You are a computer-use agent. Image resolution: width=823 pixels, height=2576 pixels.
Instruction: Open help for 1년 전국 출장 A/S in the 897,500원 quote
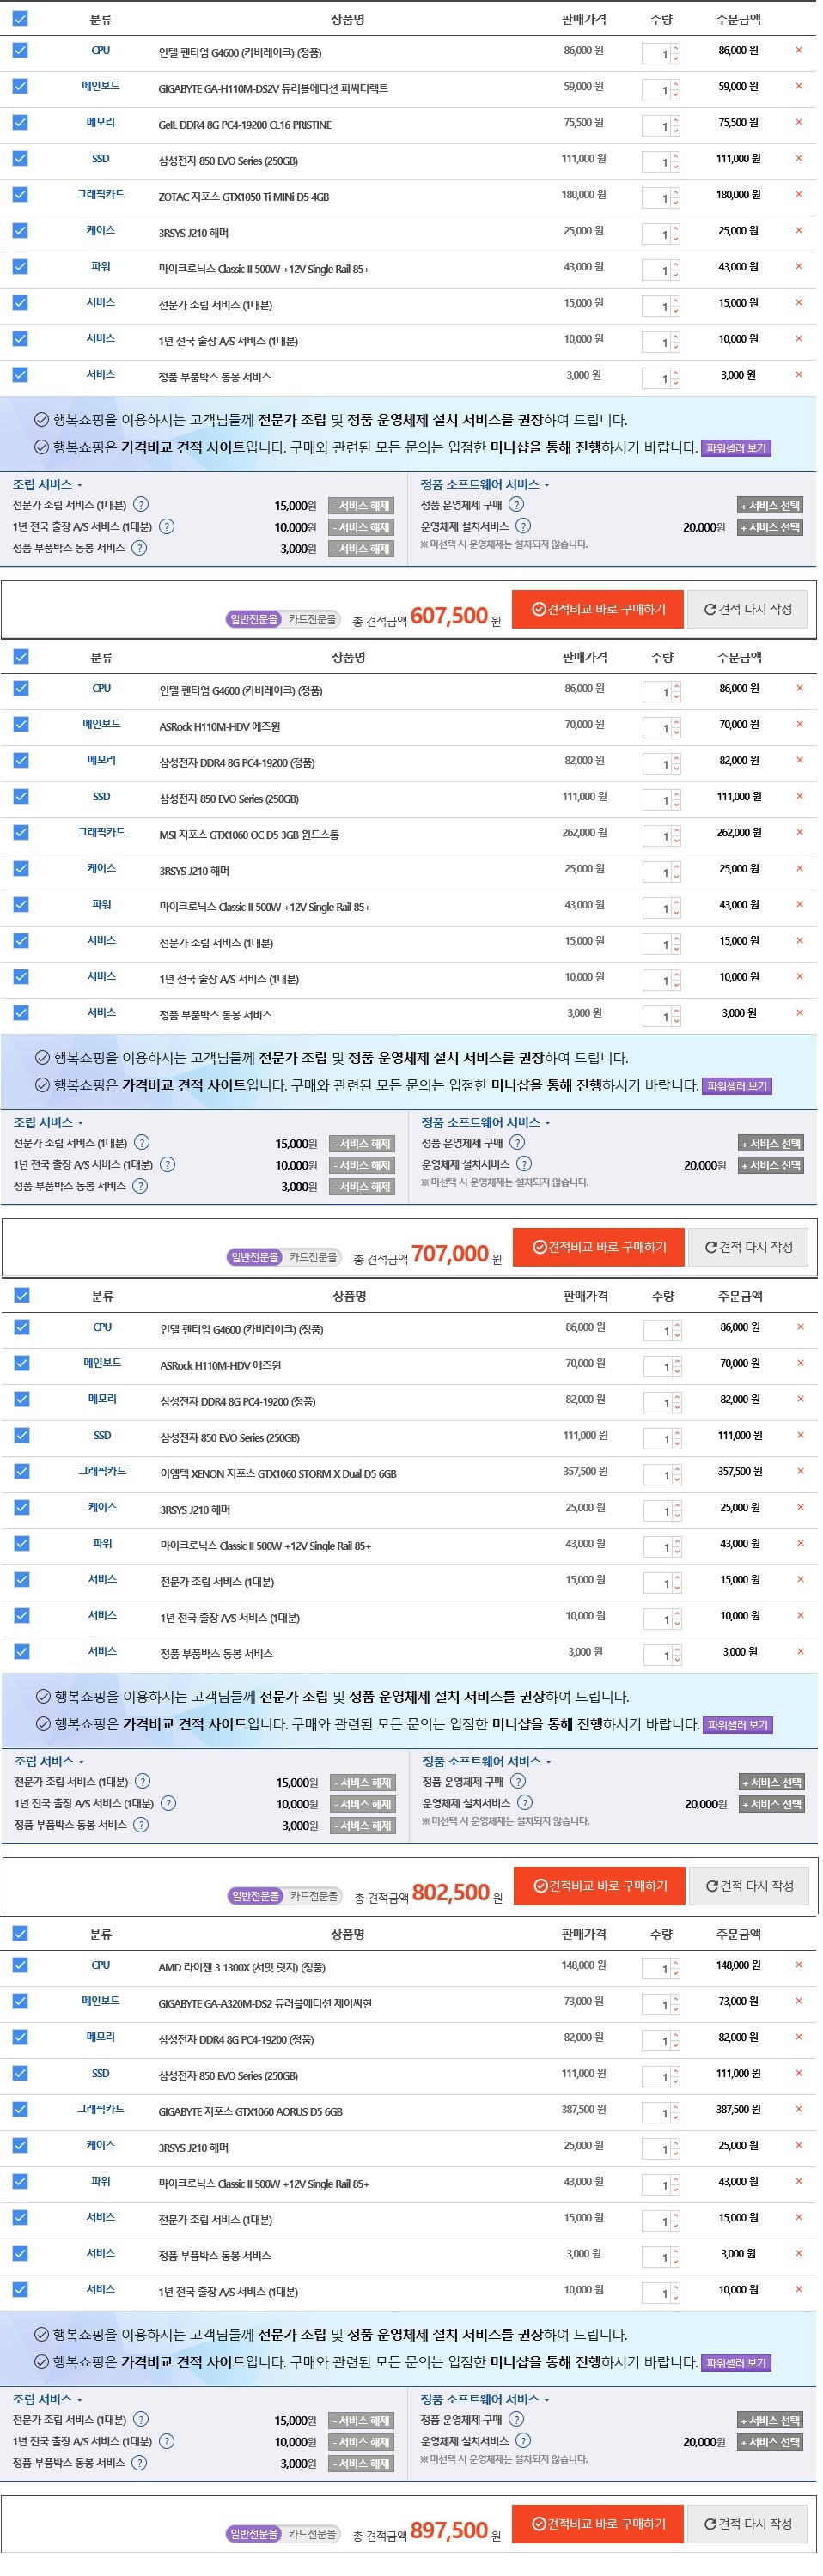click(x=166, y=2442)
